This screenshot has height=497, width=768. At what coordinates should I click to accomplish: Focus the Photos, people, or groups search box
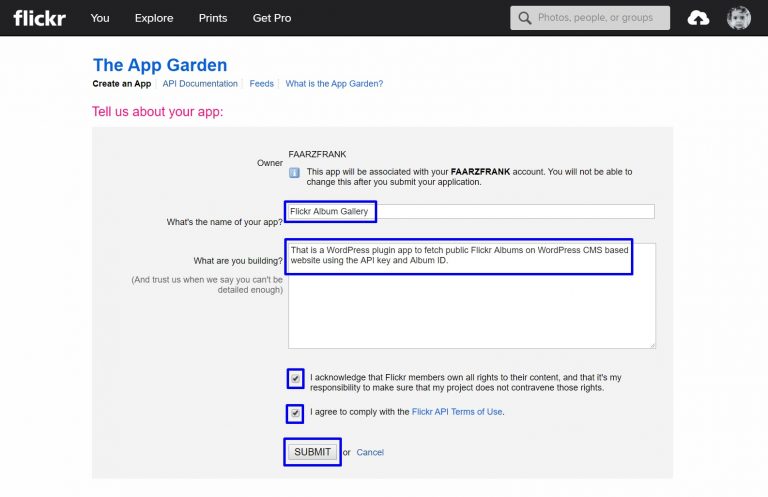click(x=590, y=18)
